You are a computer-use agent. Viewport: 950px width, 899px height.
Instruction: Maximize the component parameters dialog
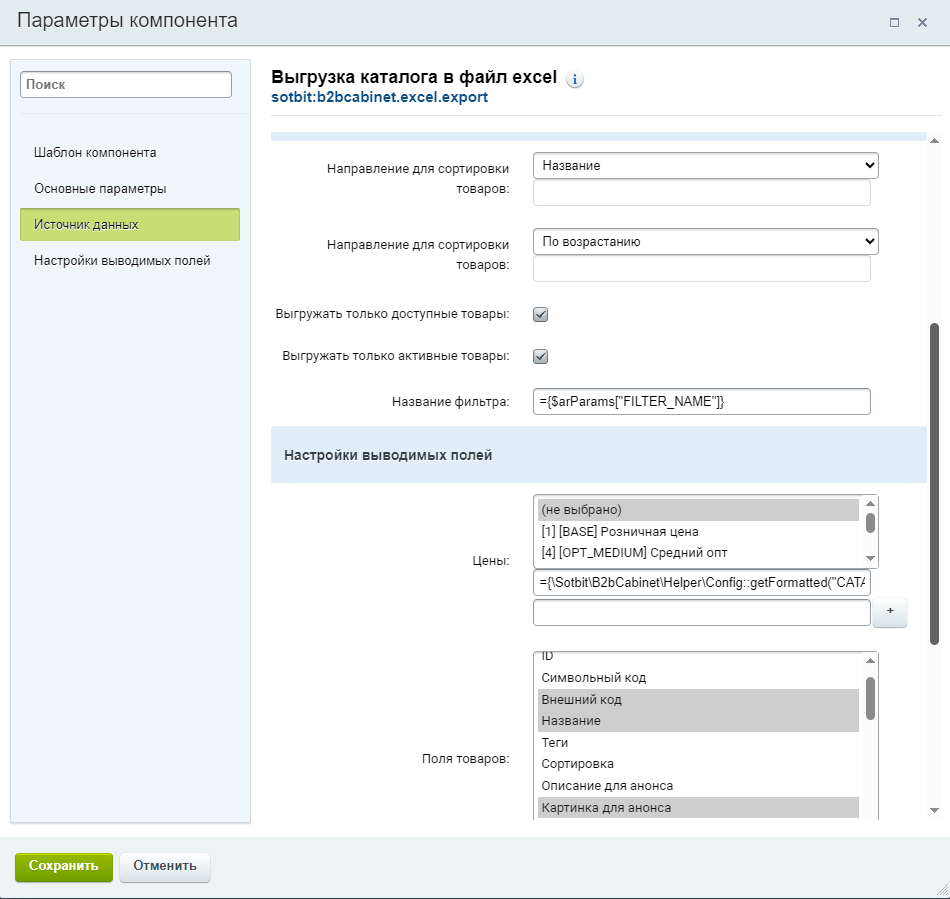(894, 22)
